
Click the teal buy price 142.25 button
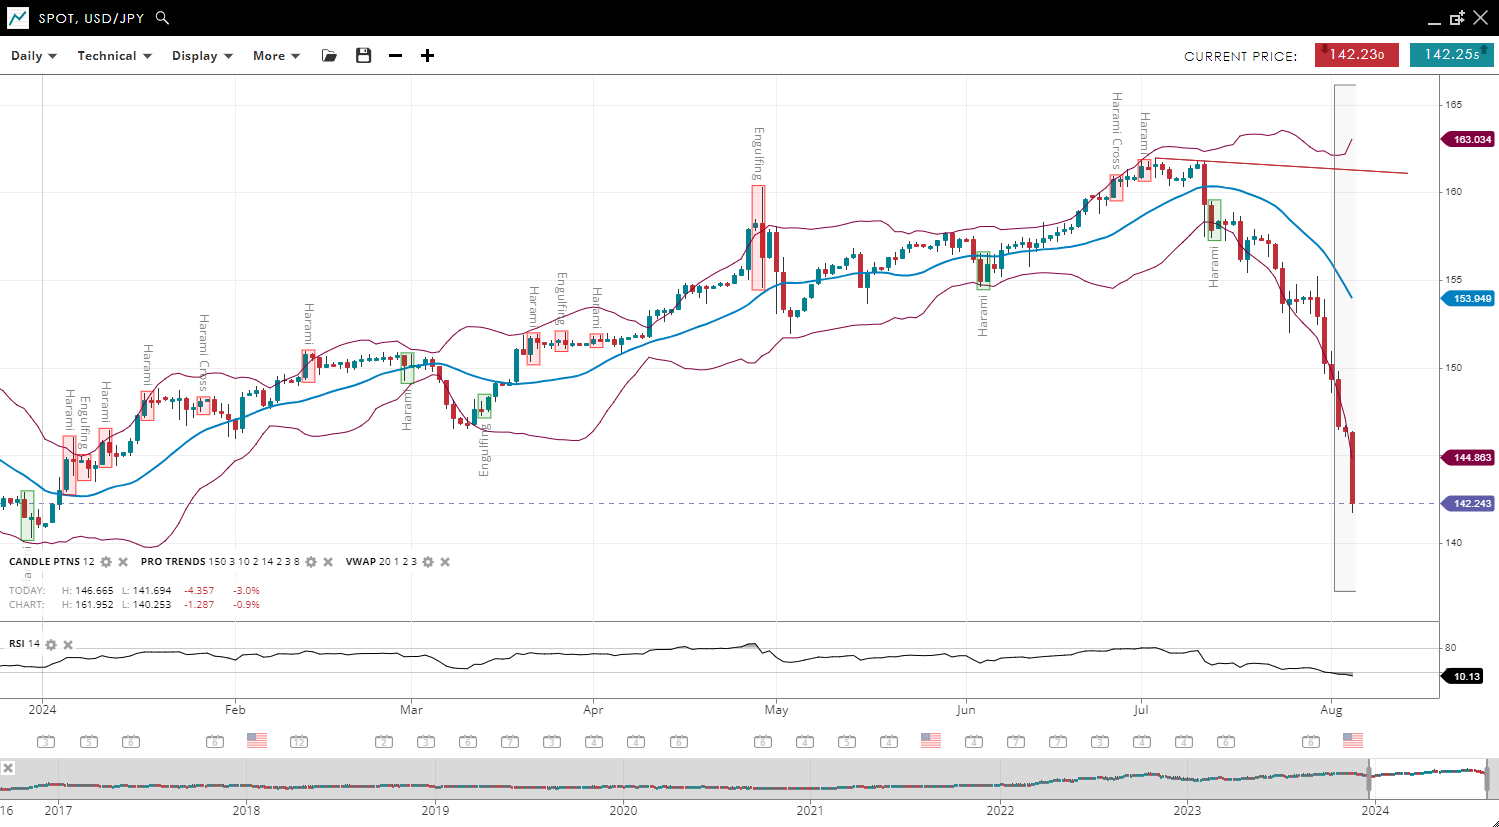point(1451,55)
